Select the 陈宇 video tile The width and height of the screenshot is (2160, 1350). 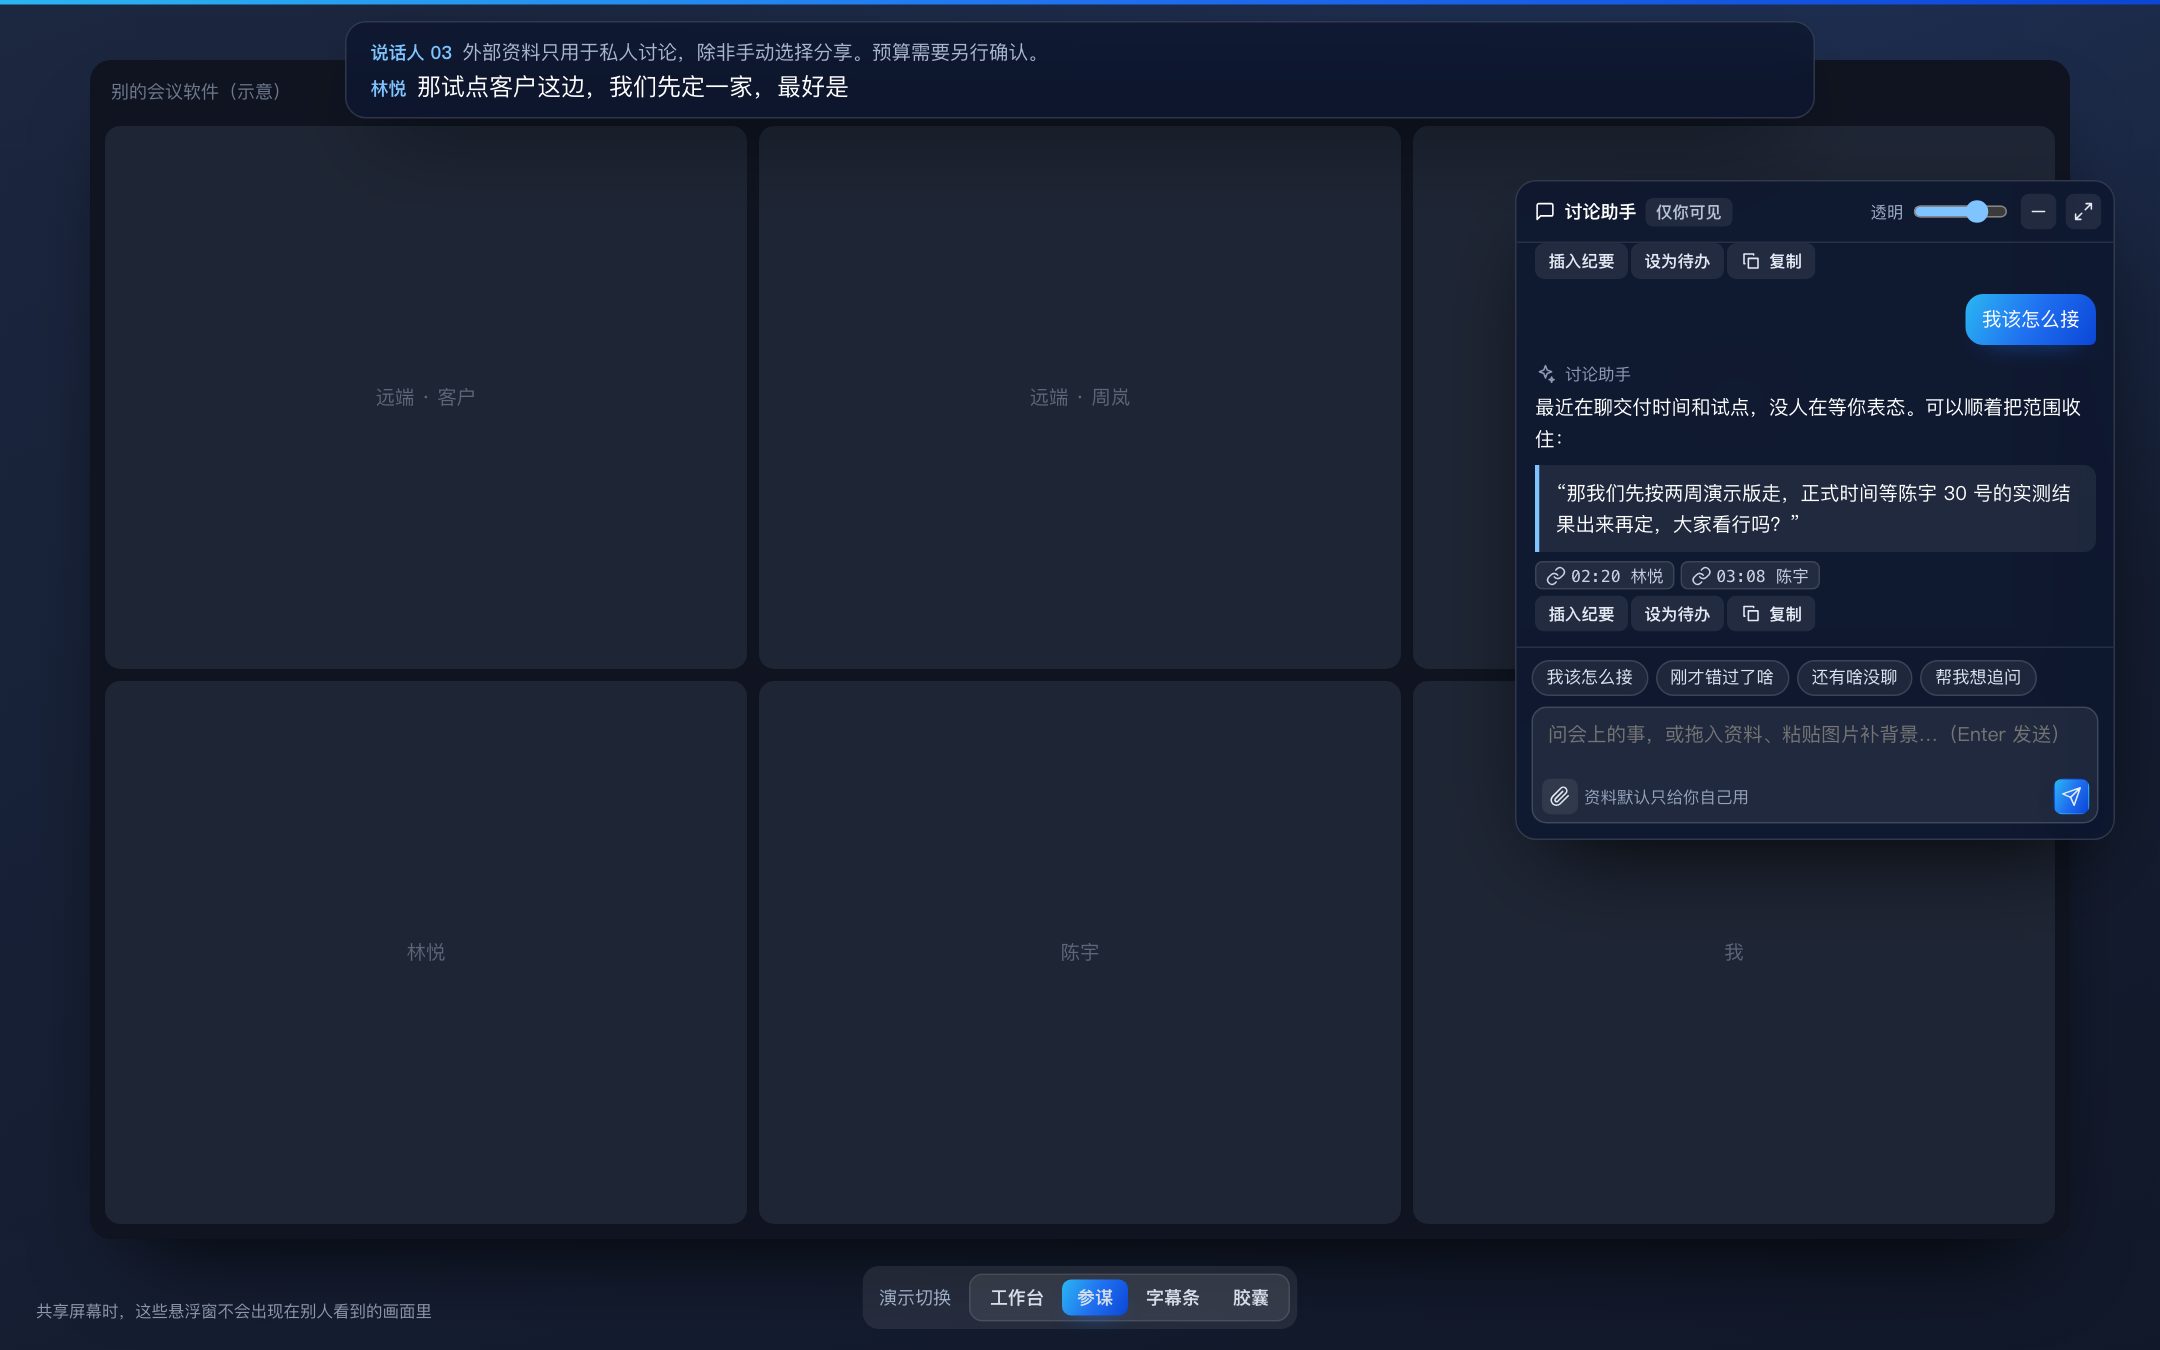[x=1079, y=952]
